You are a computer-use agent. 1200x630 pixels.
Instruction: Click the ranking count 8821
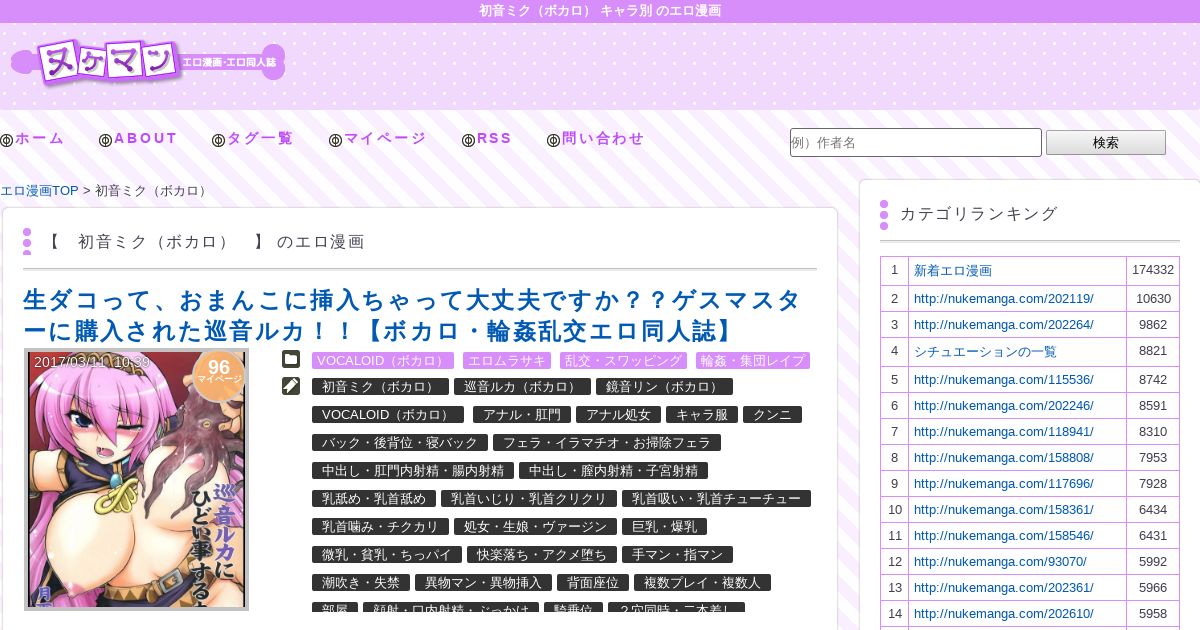(1153, 351)
